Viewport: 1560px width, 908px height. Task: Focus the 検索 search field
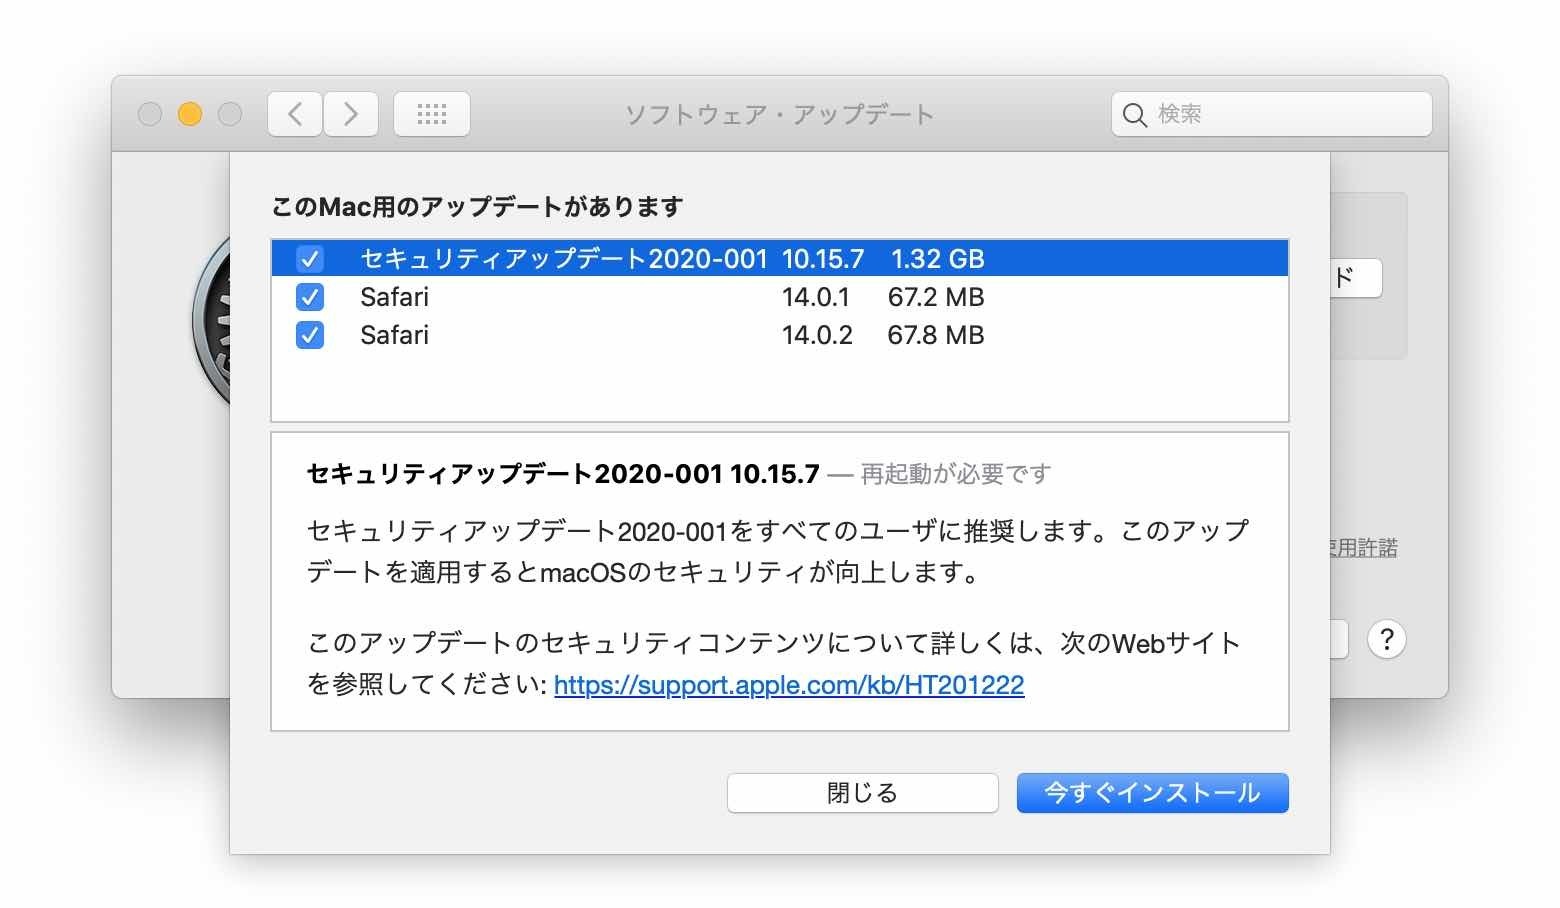click(x=1271, y=114)
